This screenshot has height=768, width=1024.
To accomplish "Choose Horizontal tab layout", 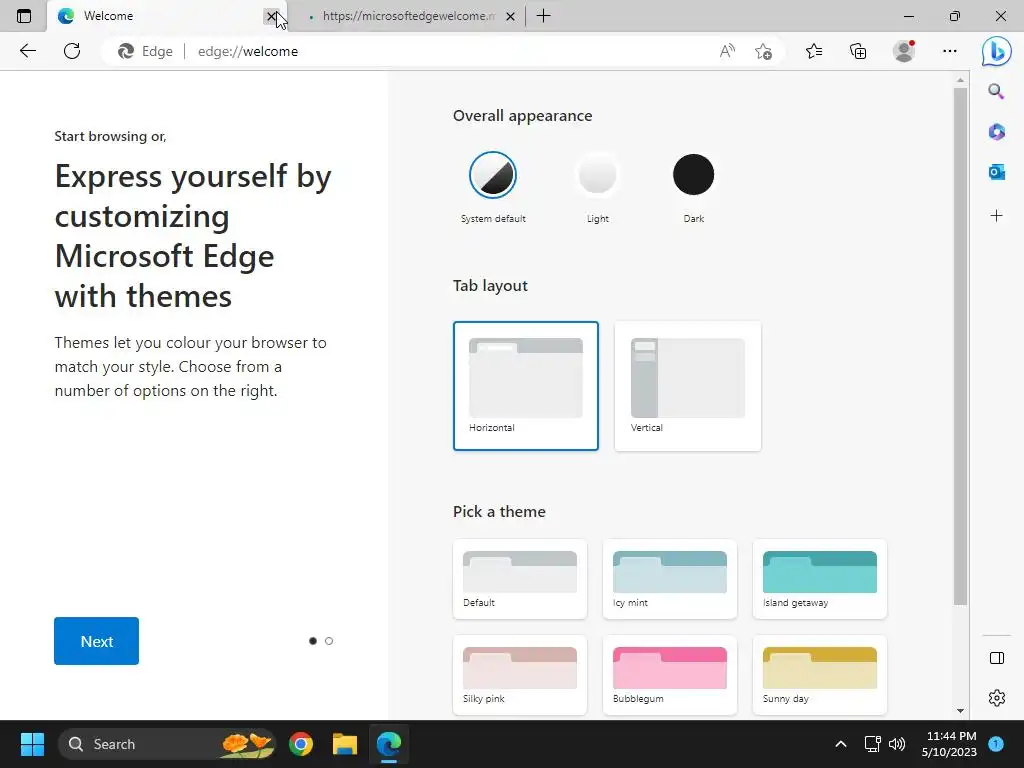I will 526,386.
